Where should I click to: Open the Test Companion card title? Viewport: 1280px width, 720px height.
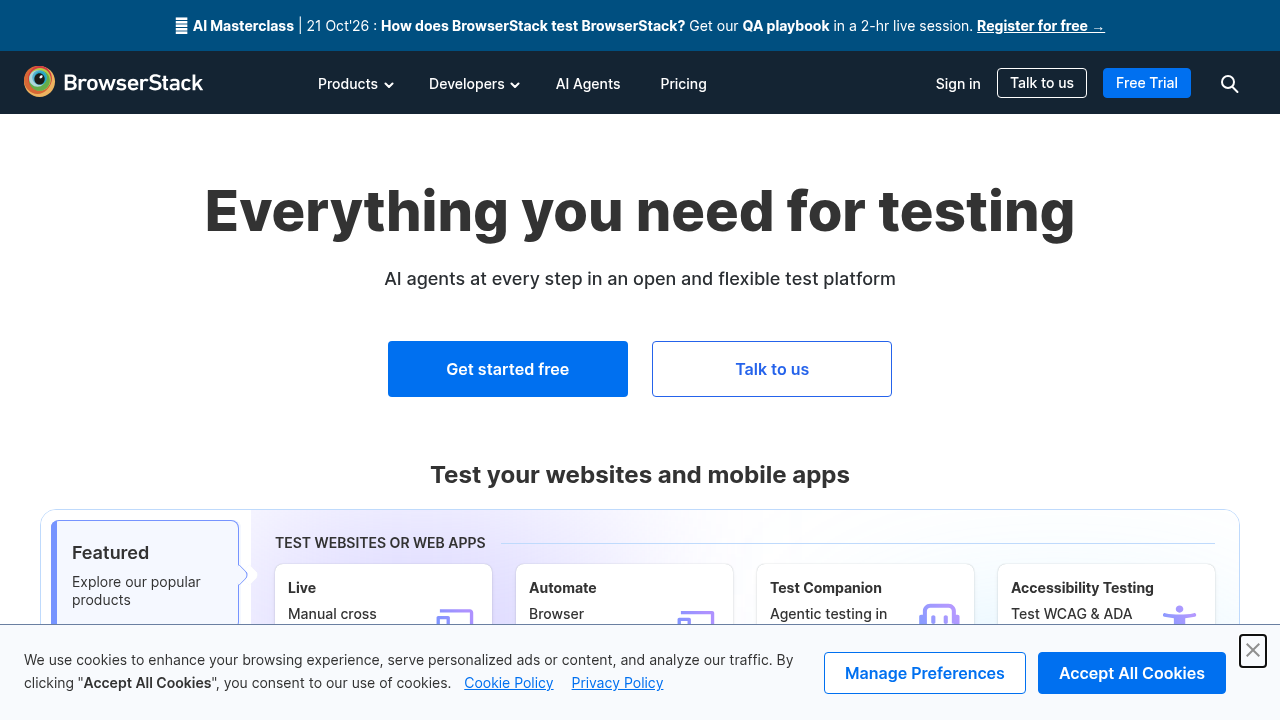[x=826, y=588]
